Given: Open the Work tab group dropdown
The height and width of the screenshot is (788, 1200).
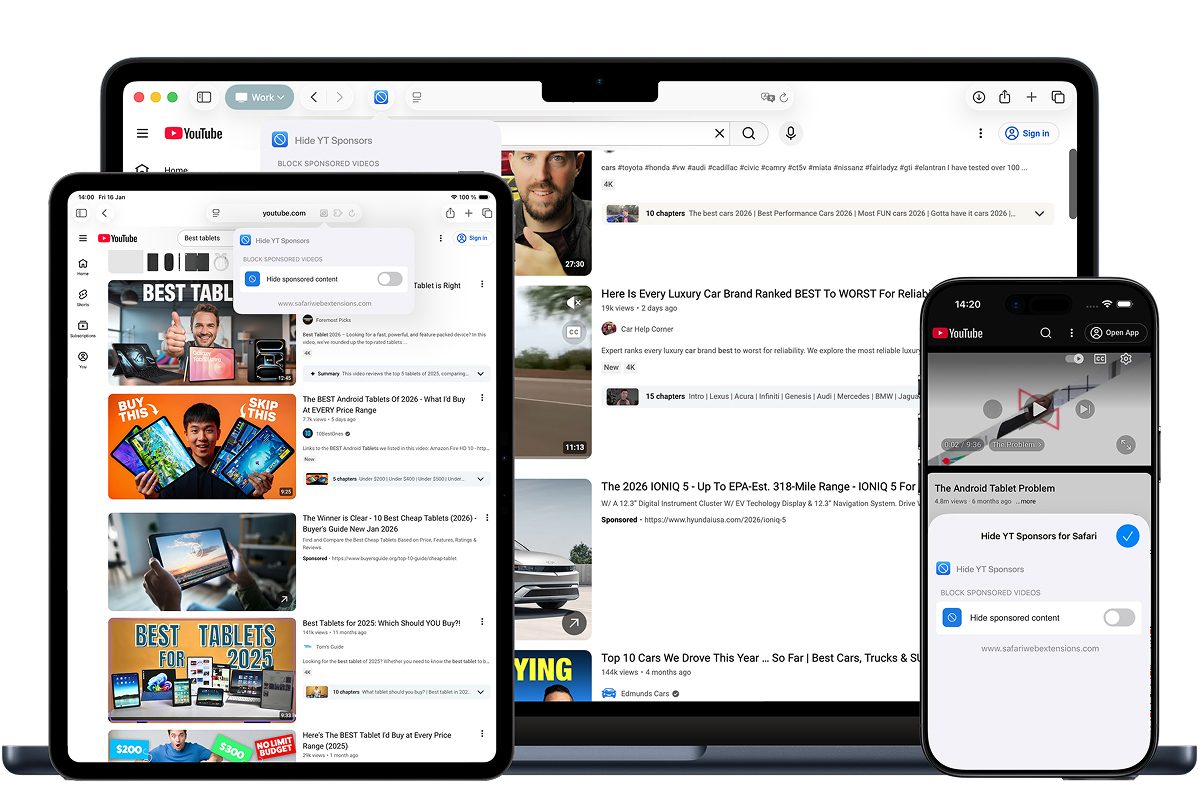Looking at the screenshot, I should click(259, 97).
